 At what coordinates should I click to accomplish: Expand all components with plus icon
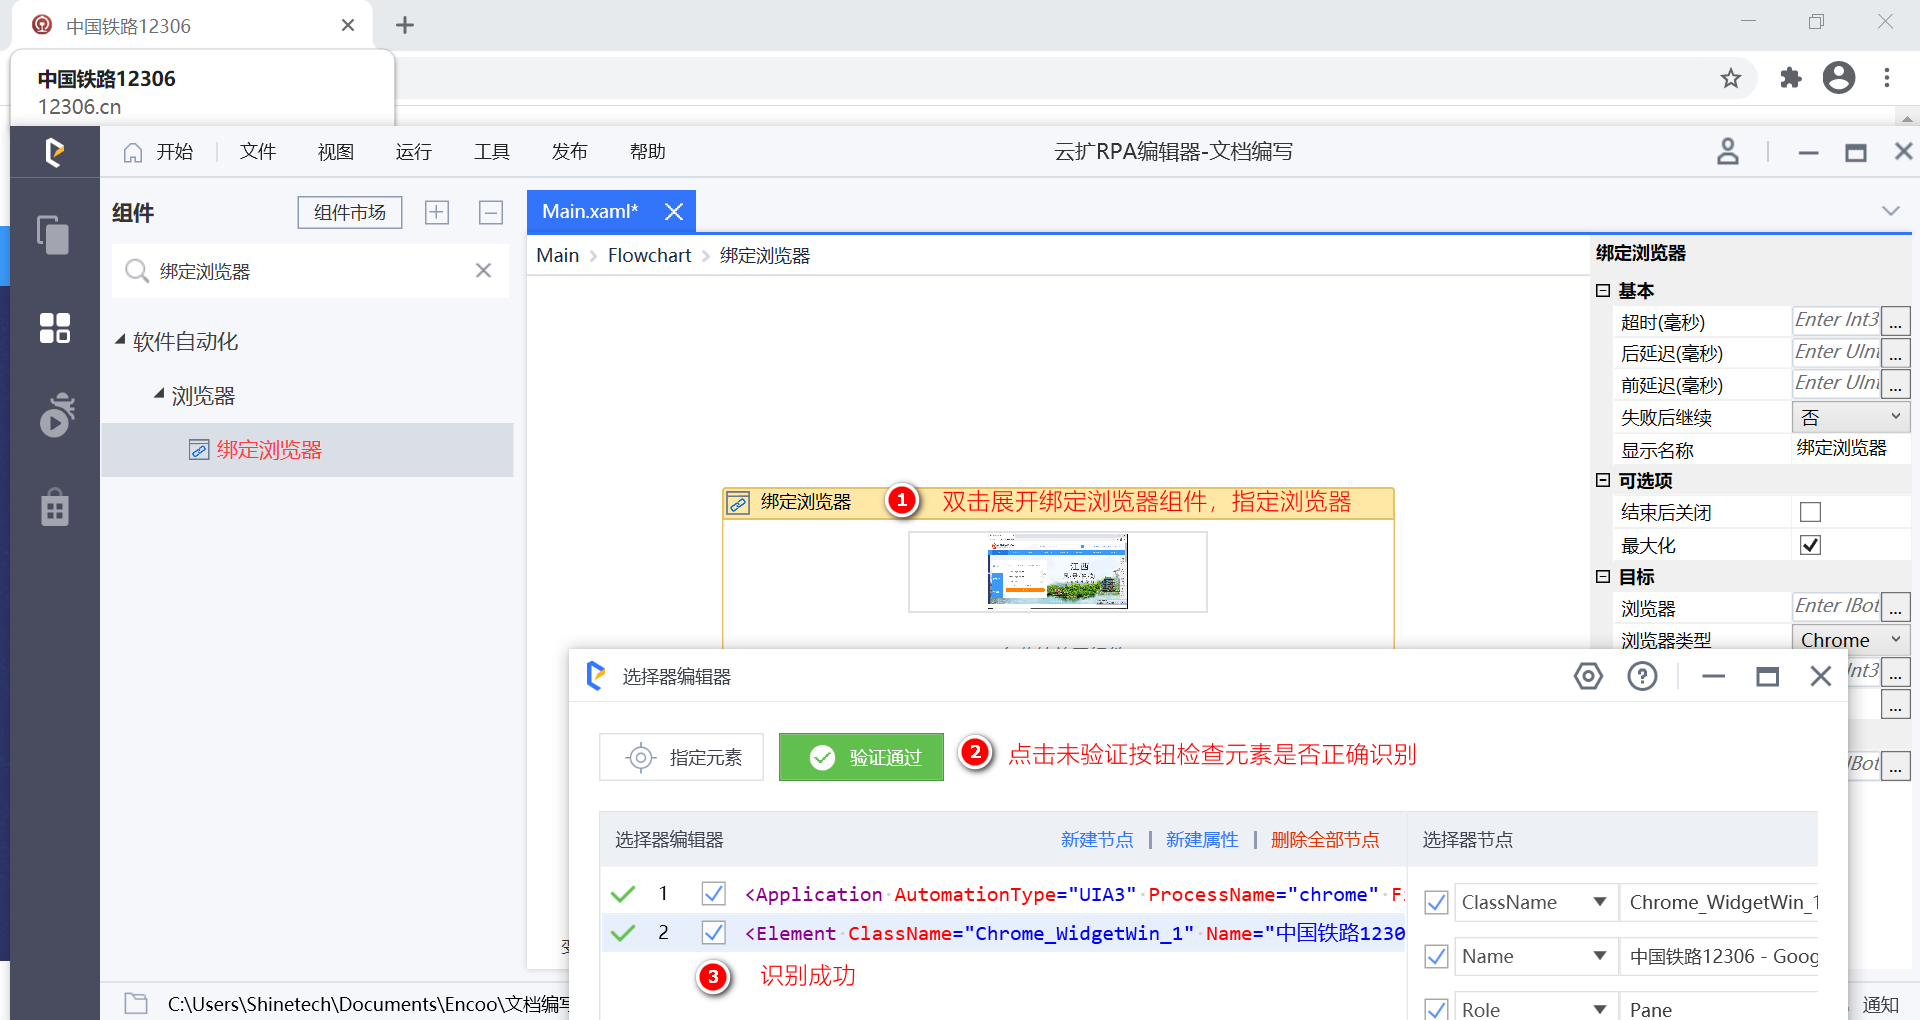(437, 212)
